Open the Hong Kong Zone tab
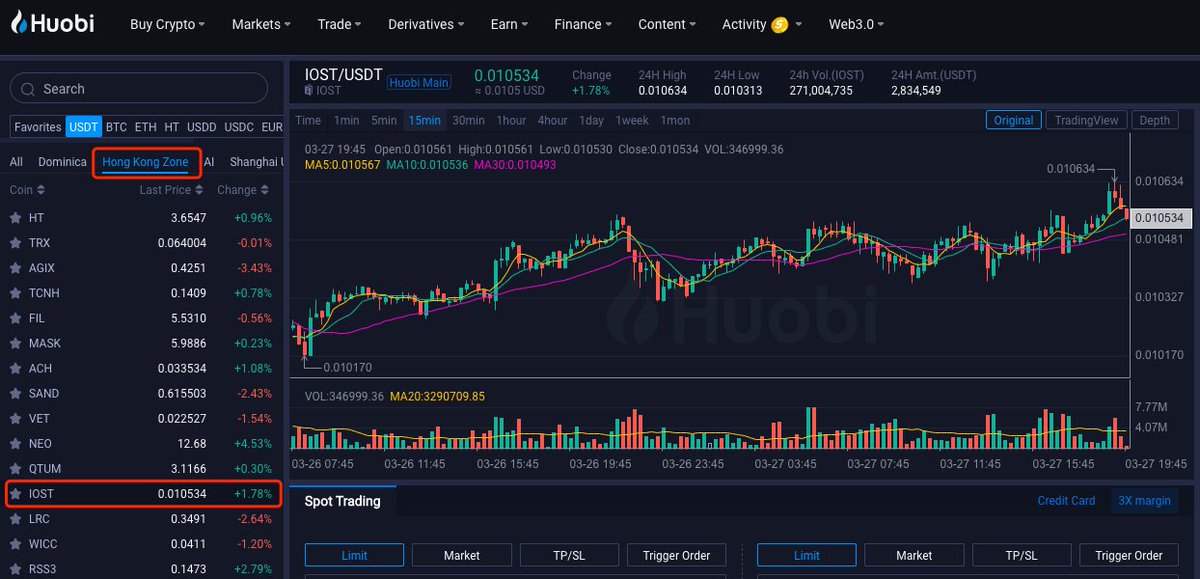This screenshot has height=579, width=1200. 146,161
